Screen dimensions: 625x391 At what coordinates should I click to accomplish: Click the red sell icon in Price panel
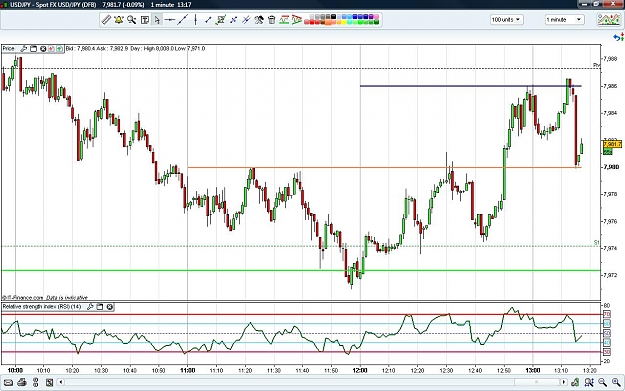point(51,49)
